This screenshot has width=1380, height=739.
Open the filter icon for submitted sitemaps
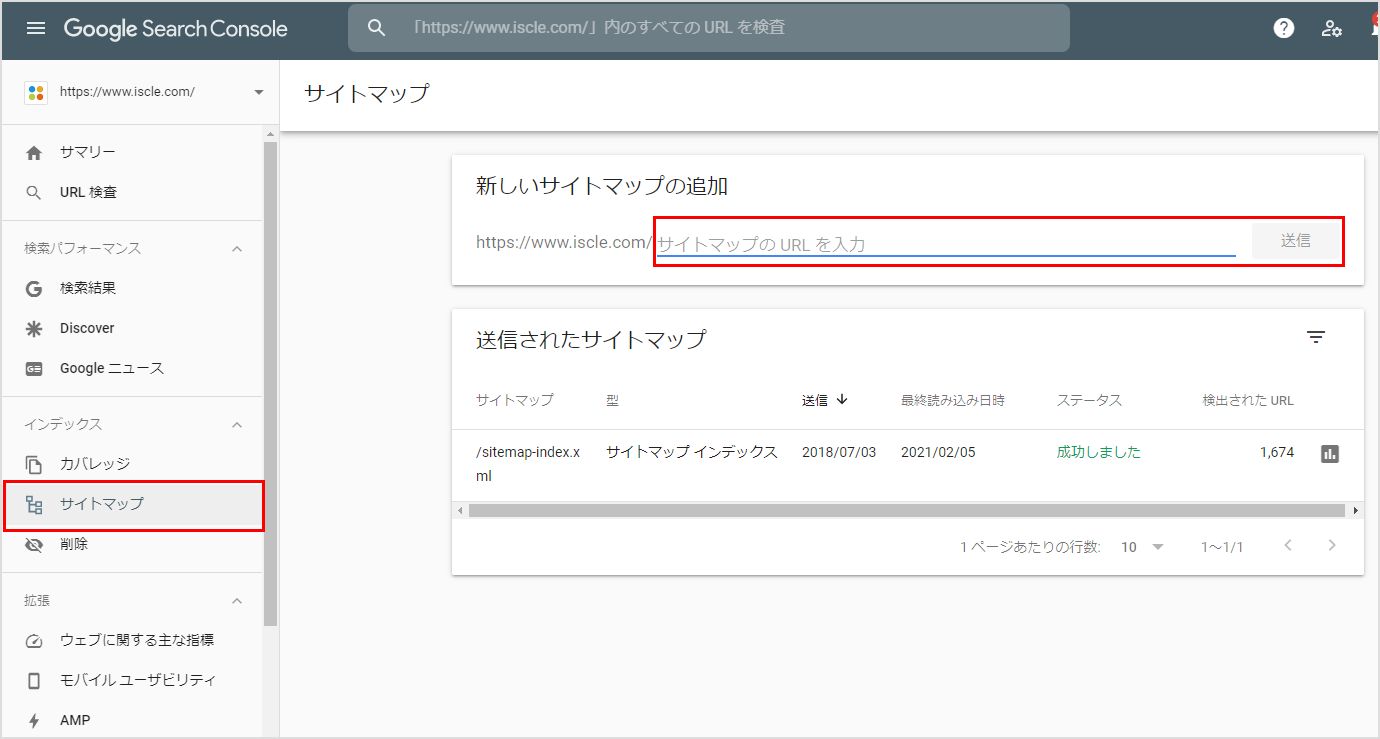[1316, 338]
